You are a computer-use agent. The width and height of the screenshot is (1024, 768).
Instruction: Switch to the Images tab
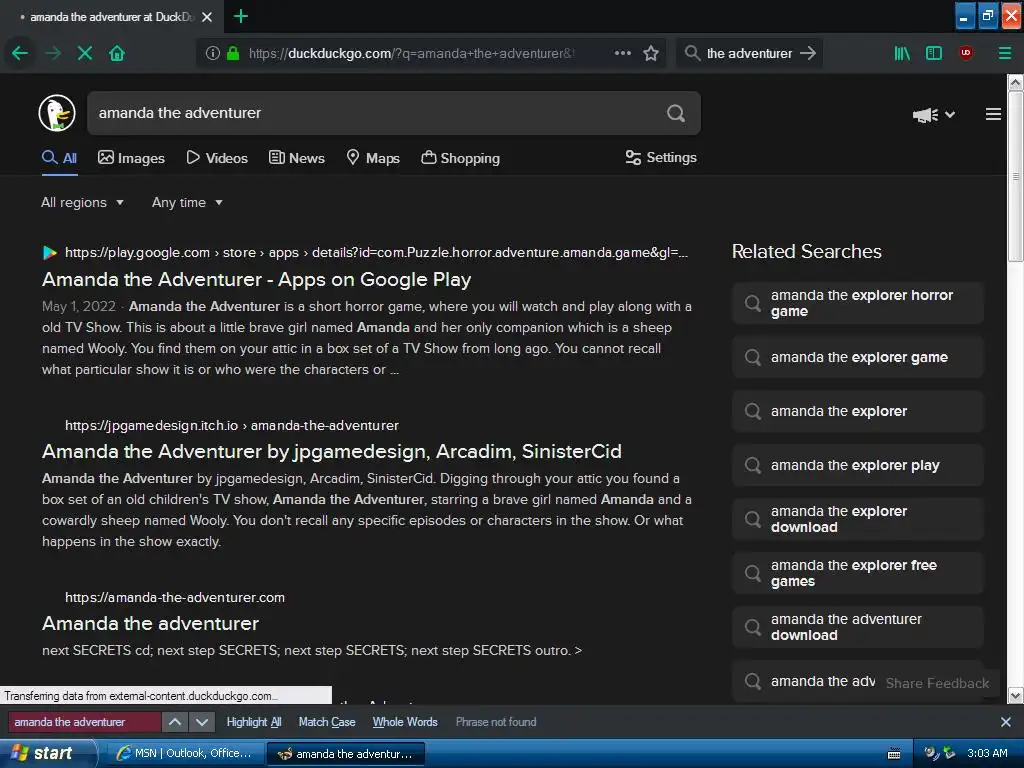coord(131,158)
